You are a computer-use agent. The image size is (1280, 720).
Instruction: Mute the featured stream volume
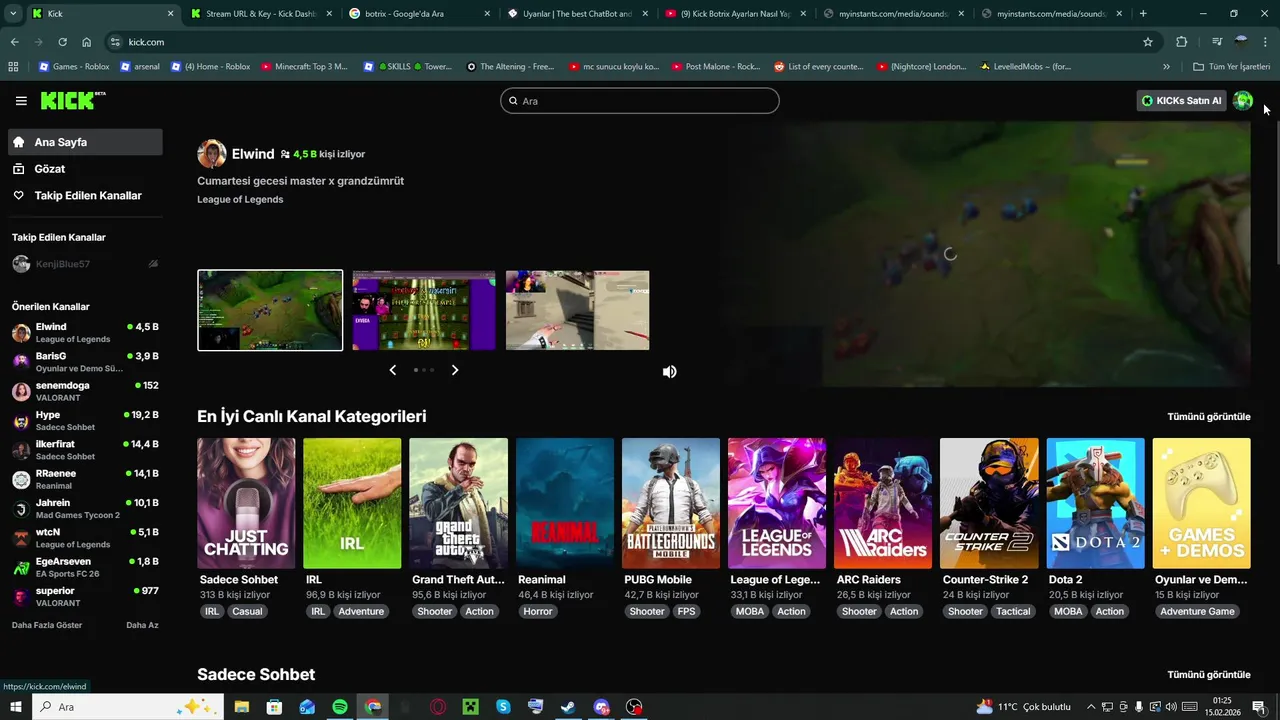(x=670, y=371)
